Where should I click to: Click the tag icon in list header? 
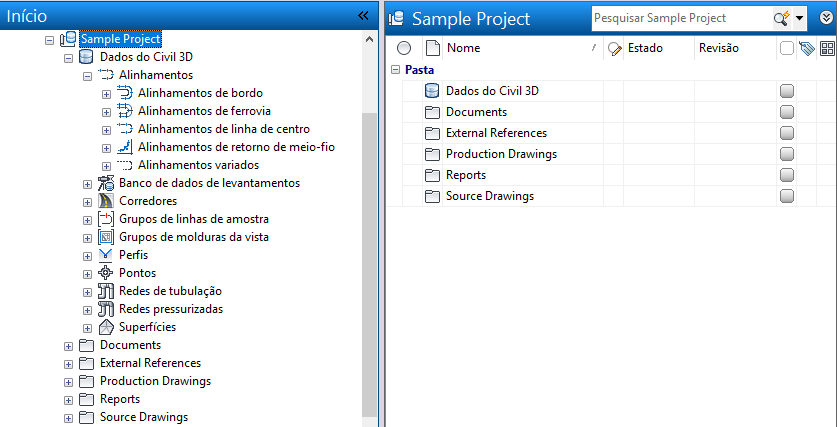click(x=807, y=48)
